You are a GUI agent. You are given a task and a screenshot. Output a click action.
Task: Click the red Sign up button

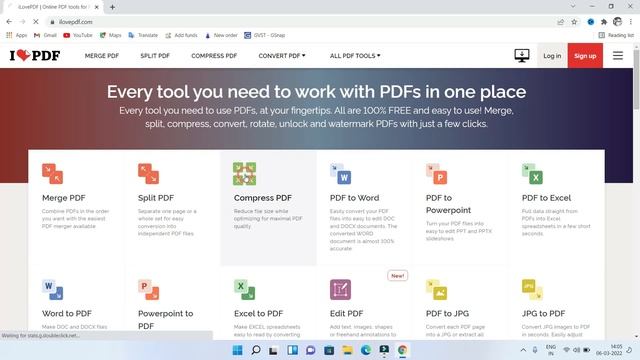pos(585,56)
